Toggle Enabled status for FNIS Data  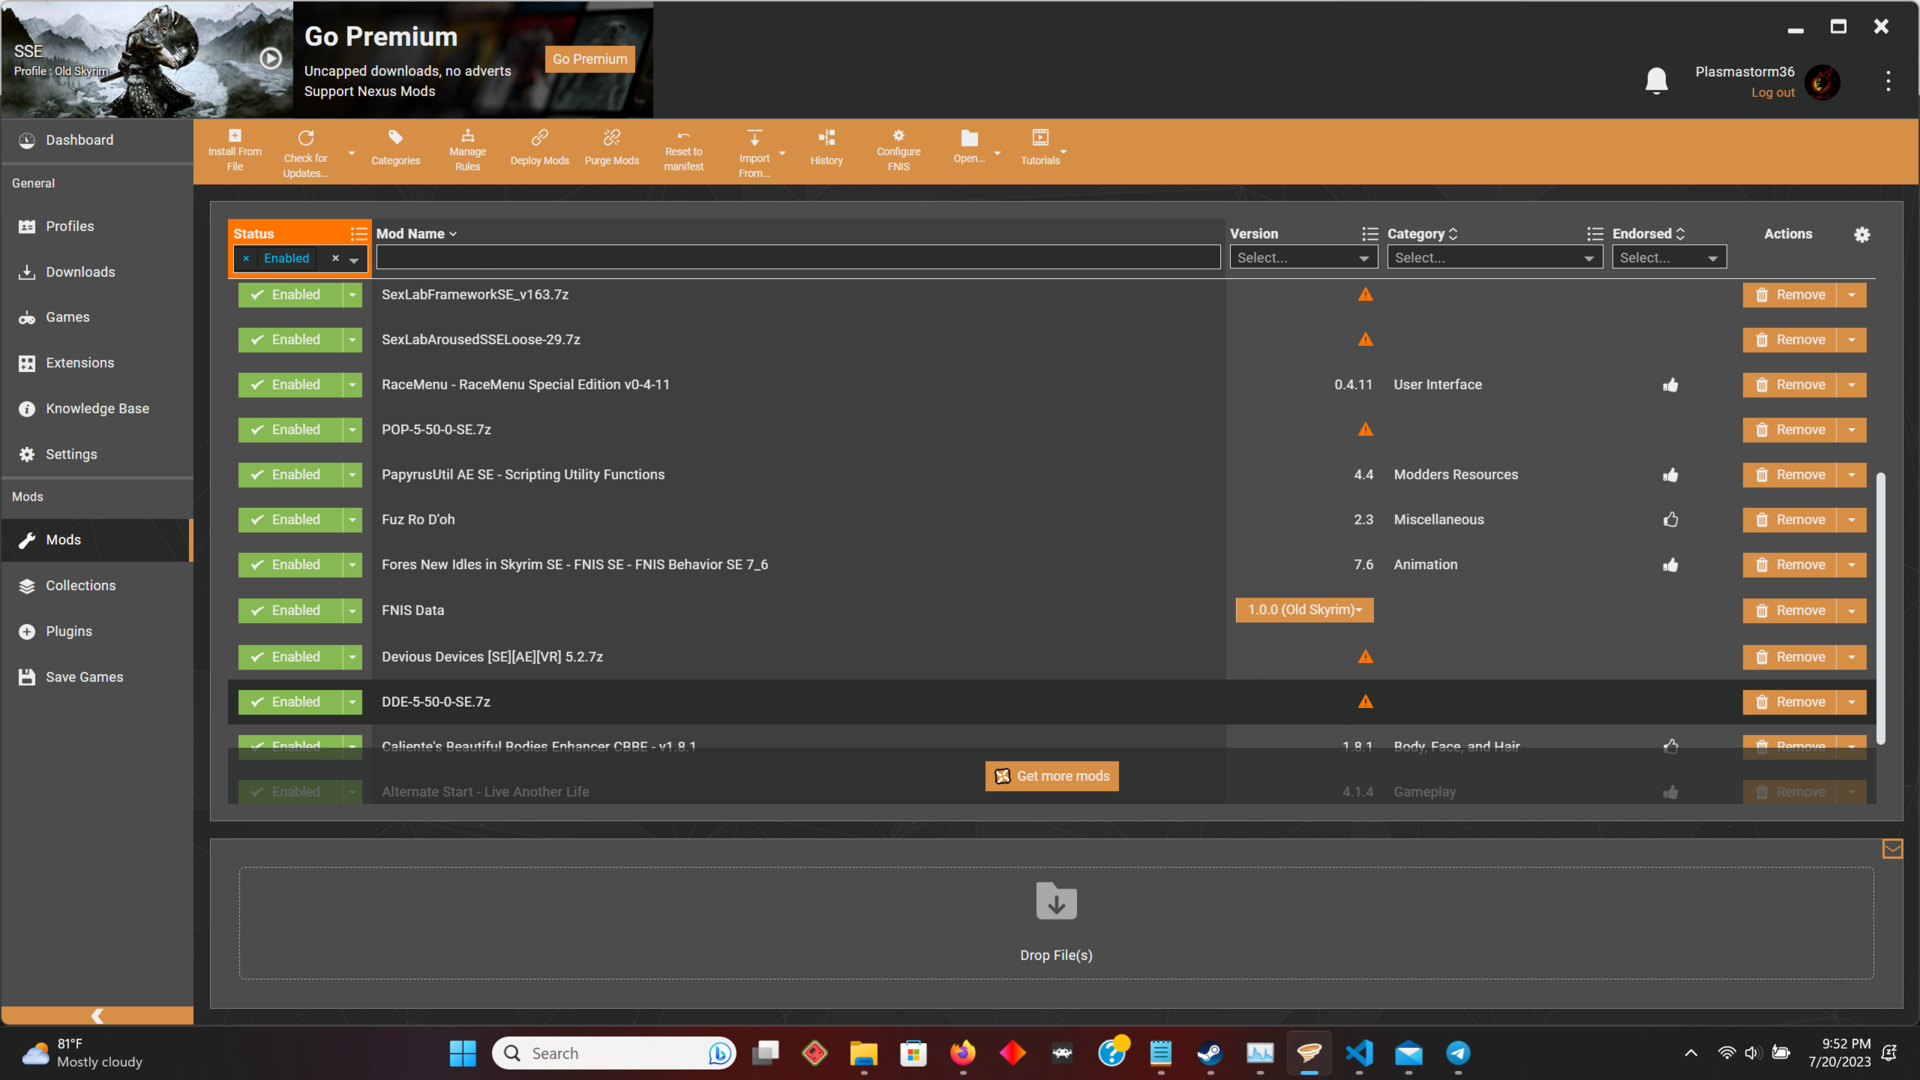tap(289, 611)
